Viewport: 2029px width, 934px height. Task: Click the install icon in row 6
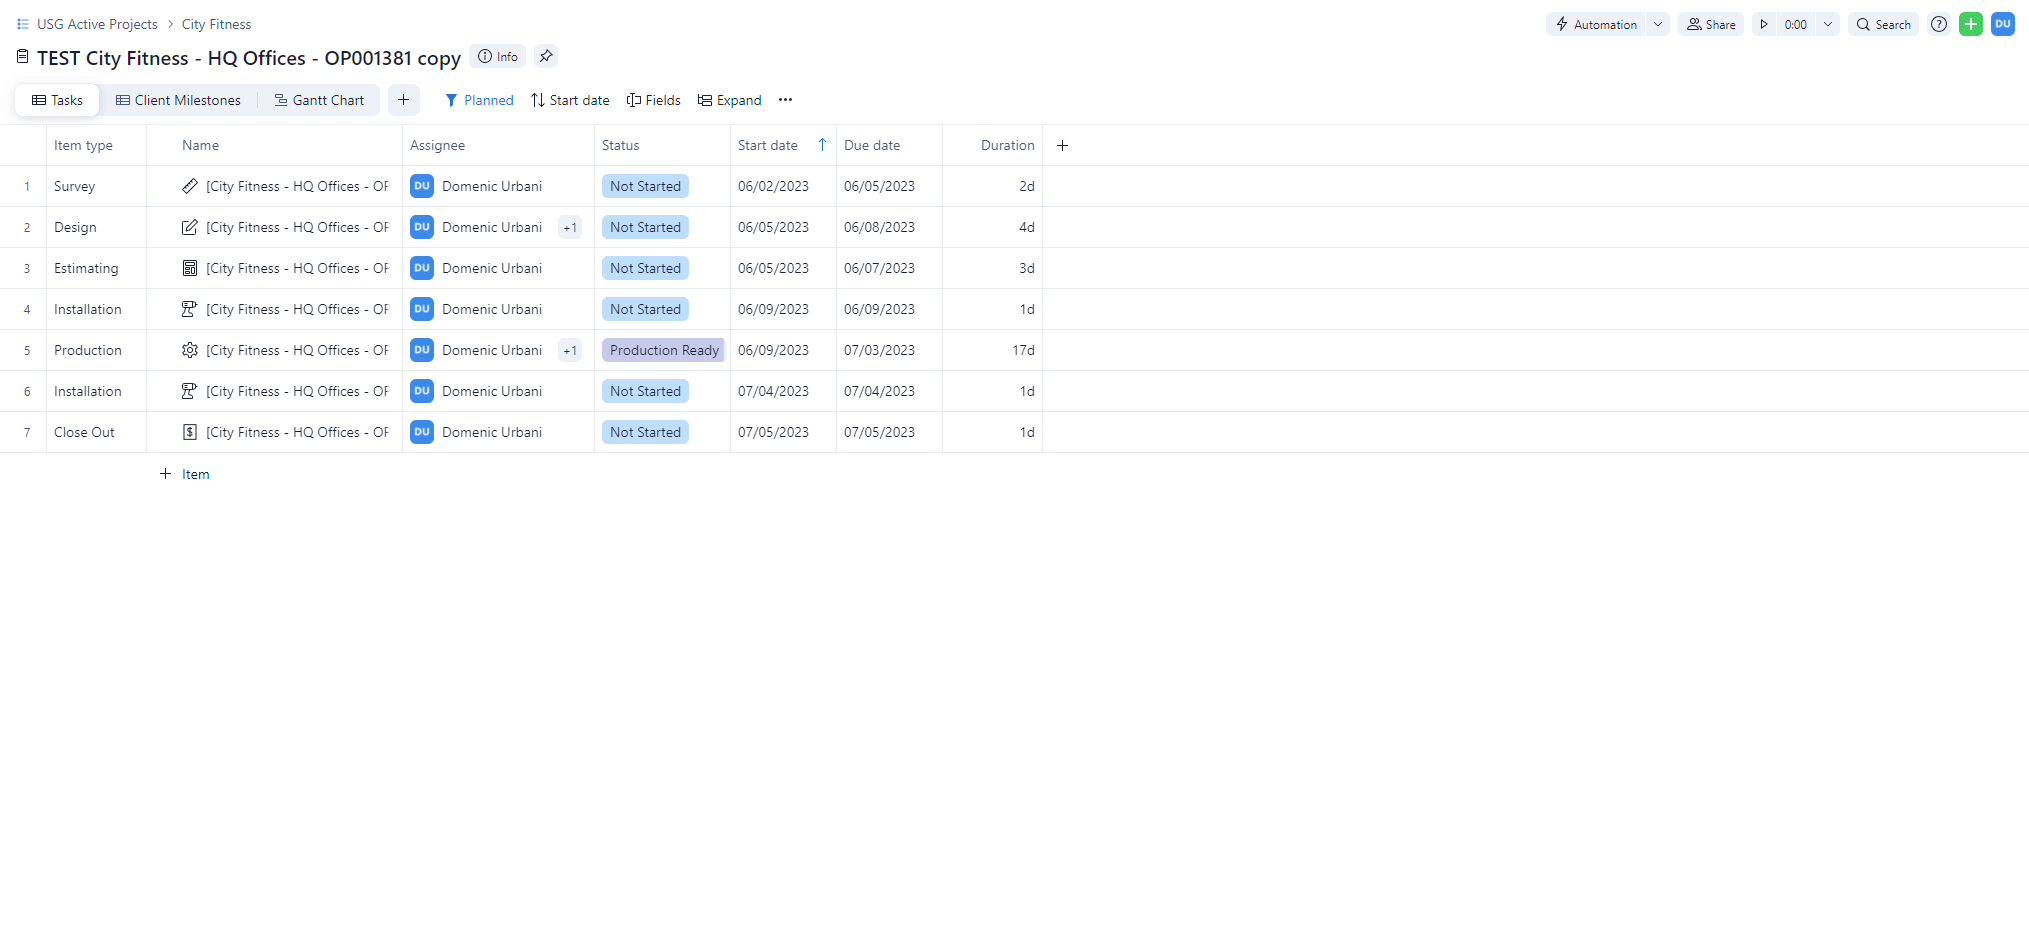pyautogui.click(x=190, y=391)
